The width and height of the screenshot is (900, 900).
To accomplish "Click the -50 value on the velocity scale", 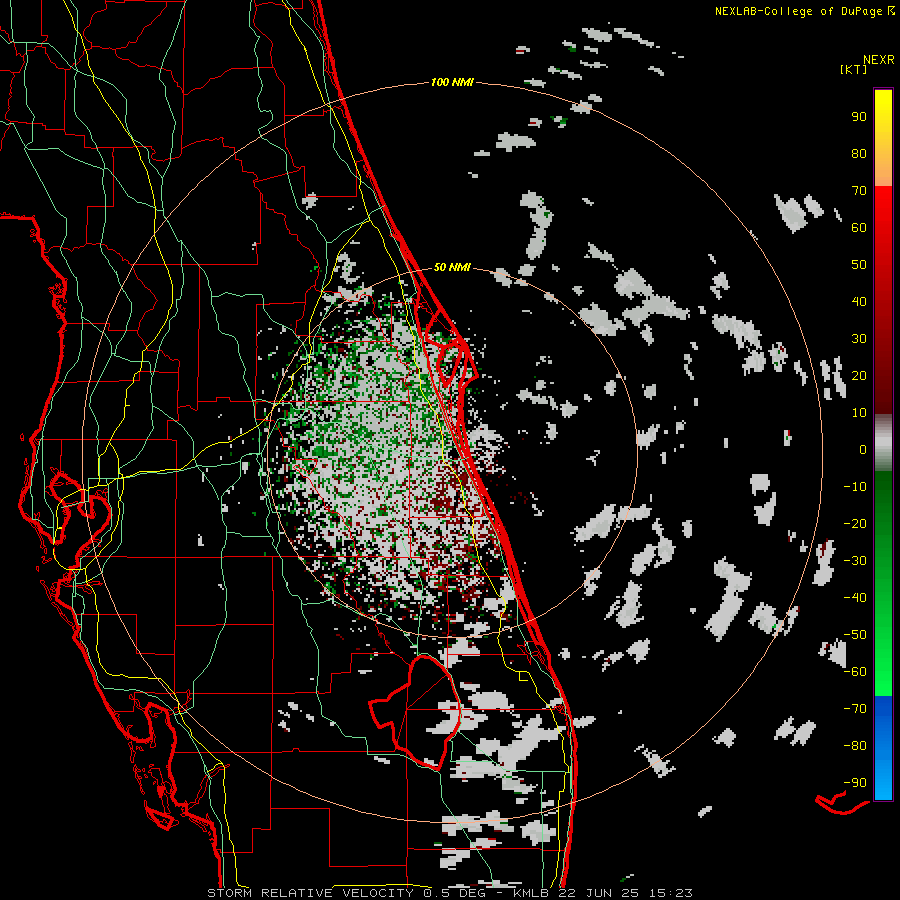I will 855,635.
